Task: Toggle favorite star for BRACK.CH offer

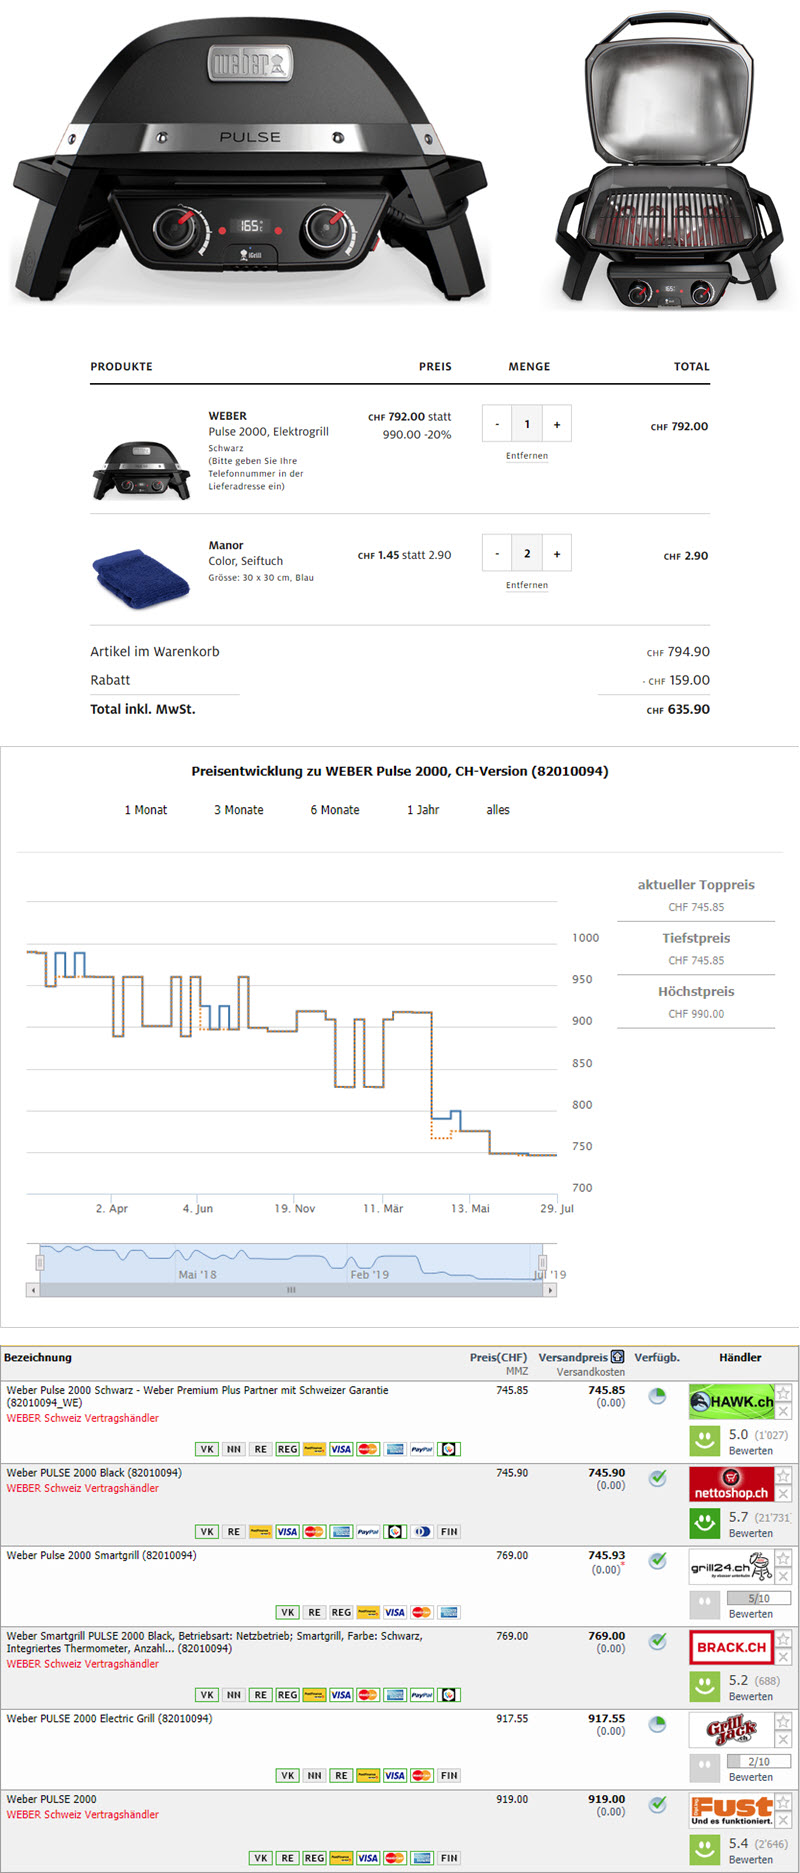Action: click(783, 1638)
